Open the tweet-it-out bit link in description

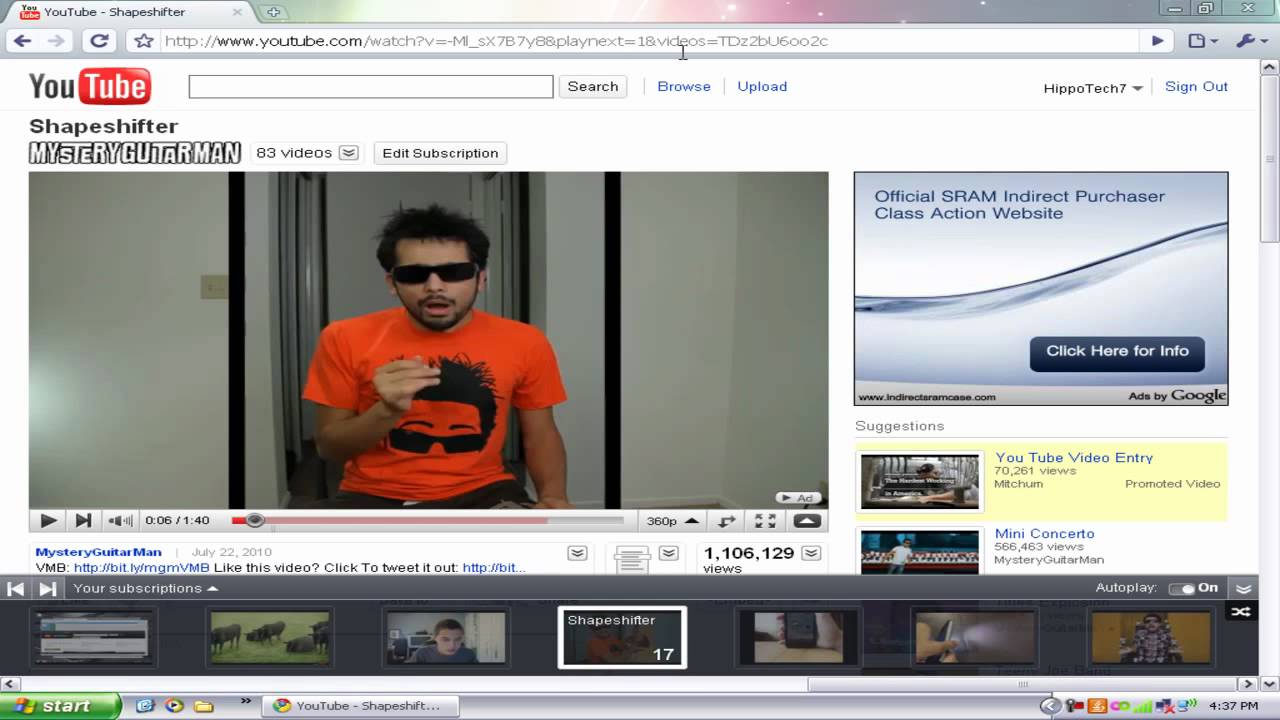coord(493,567)
